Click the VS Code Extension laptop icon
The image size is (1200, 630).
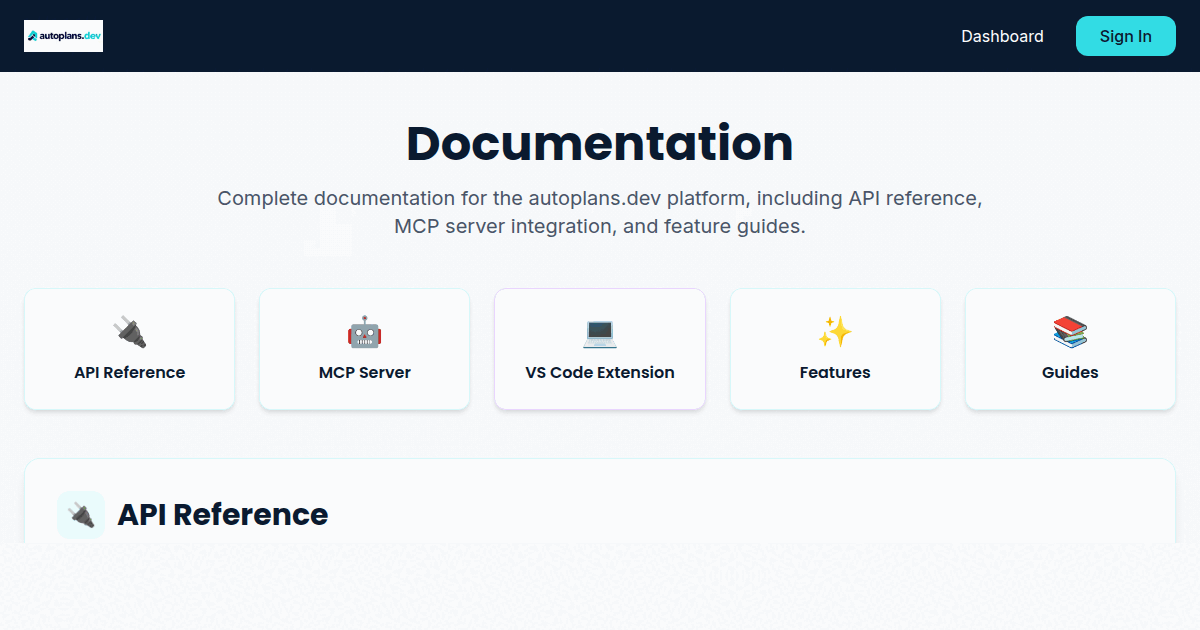(600, 332)
